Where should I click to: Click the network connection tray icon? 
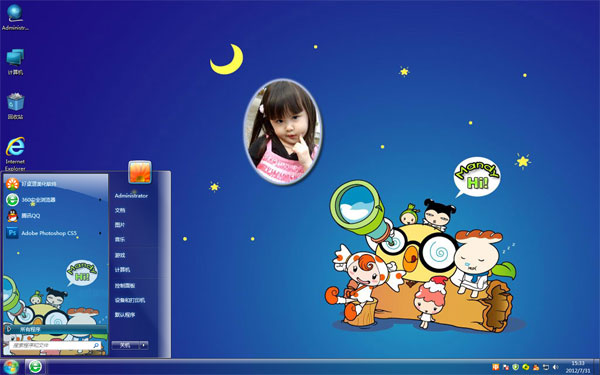pyautogui.click(x=546, y=368)
